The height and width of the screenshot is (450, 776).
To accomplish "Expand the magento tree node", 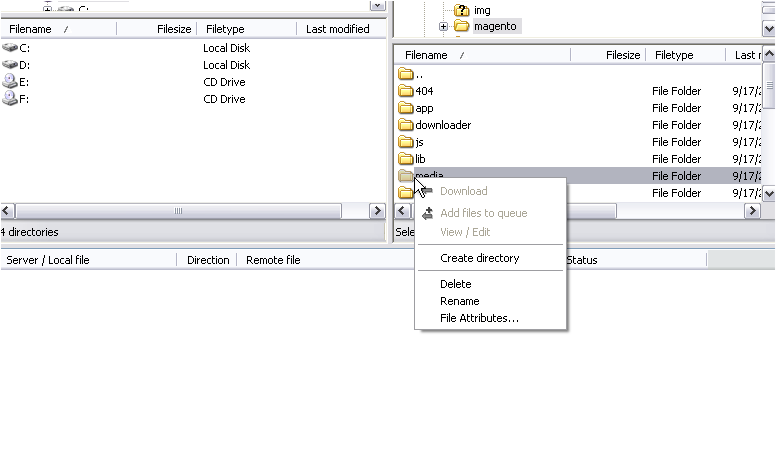I will point(444,26).
